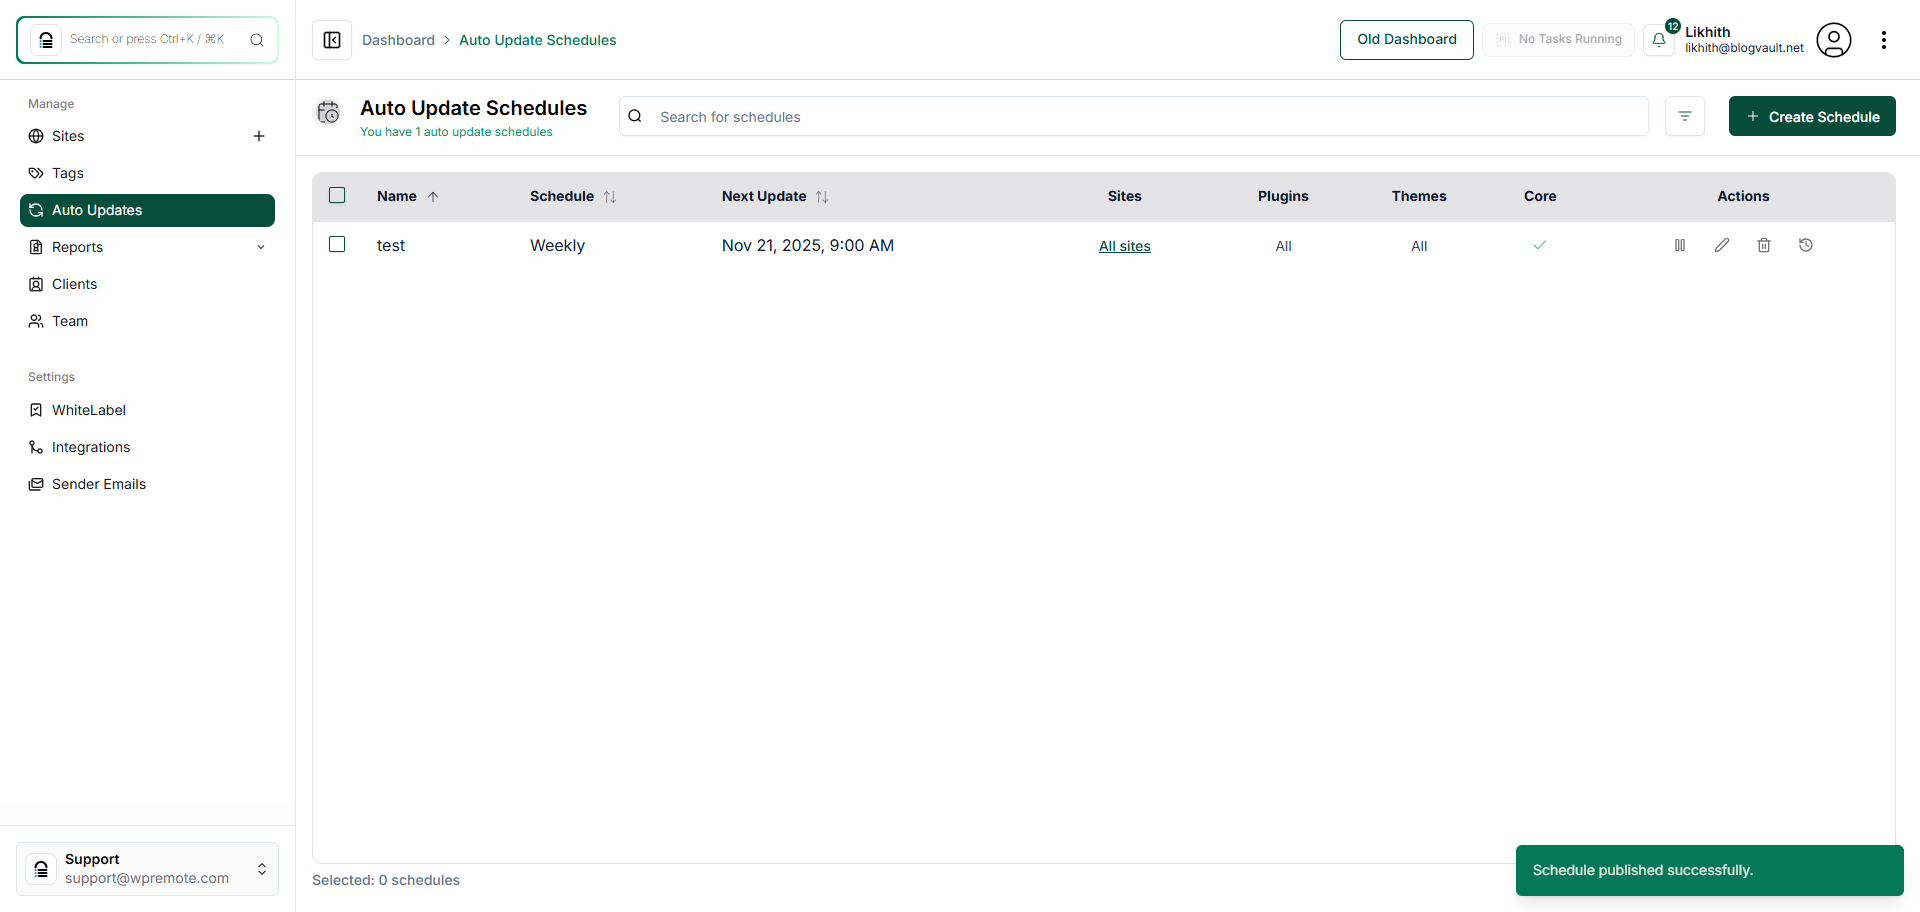Expand the Reports submenu chevron
The width and height of the screenshot is (1920, 912).
[261, 247]
